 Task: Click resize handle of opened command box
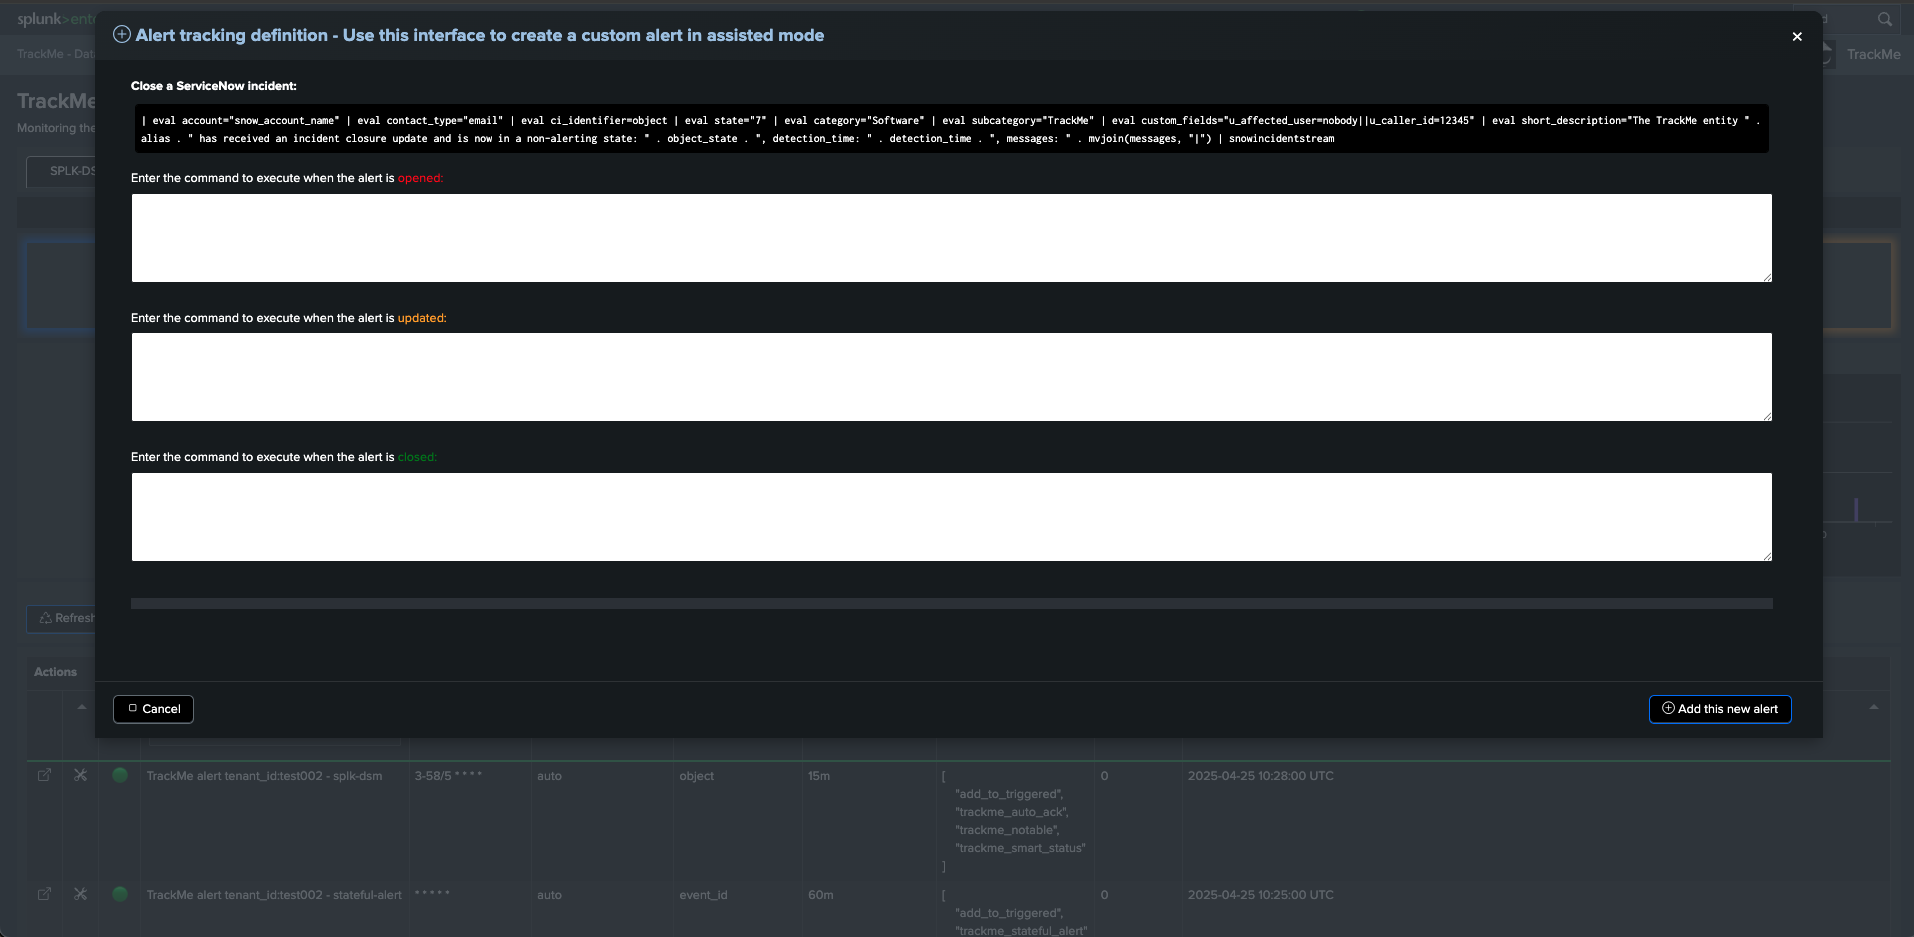(1767, 277)
